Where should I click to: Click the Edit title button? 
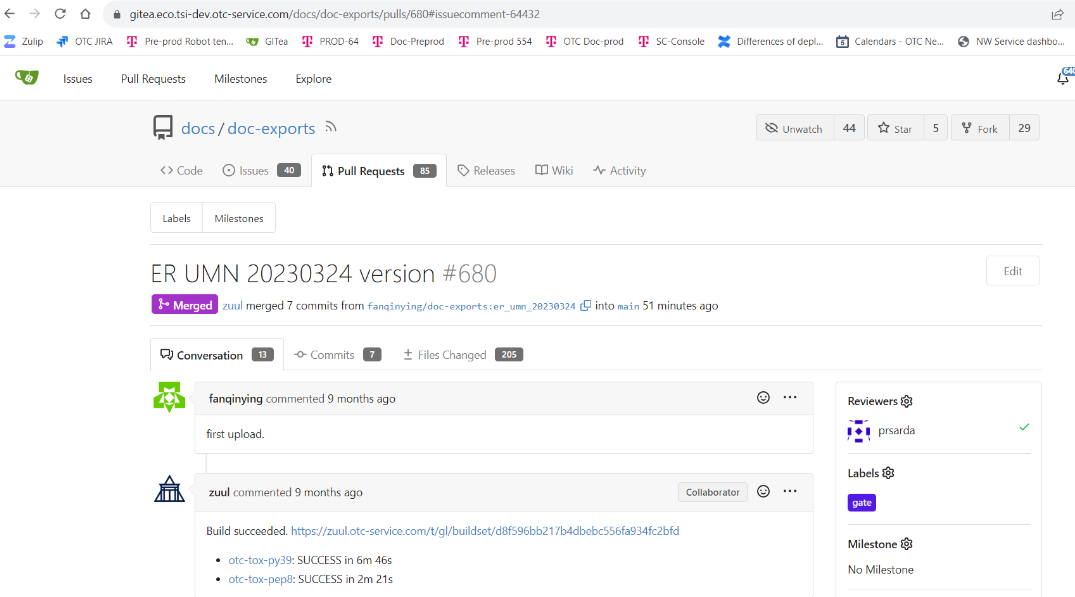point(1012,271)
